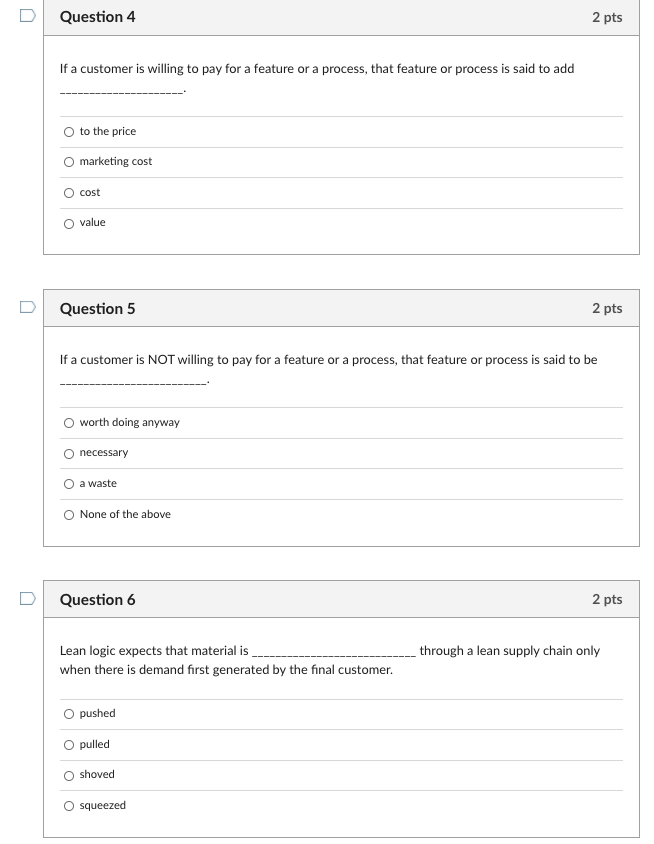654x844 pixels.
Task: Pick 'squeezed' in Question 6
Action: [x=69, y=805]
